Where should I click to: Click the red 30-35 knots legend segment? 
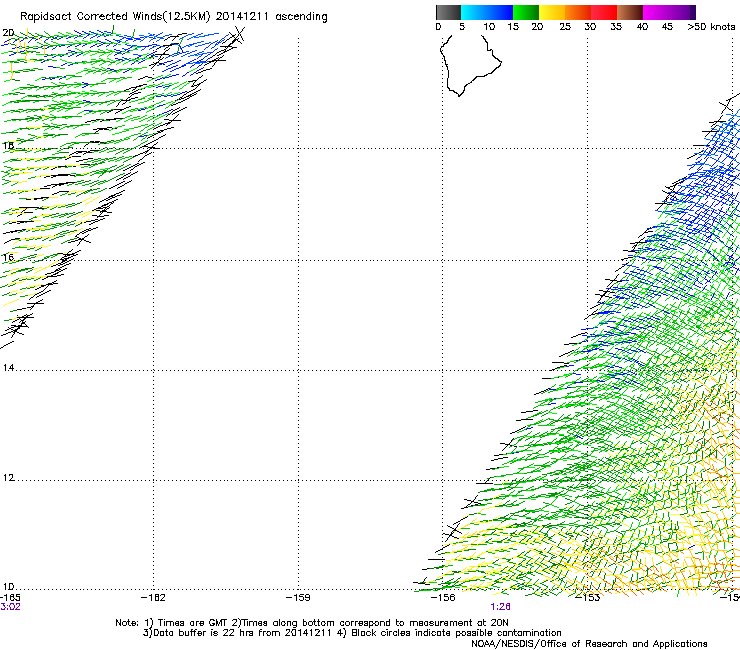[604, 12]
